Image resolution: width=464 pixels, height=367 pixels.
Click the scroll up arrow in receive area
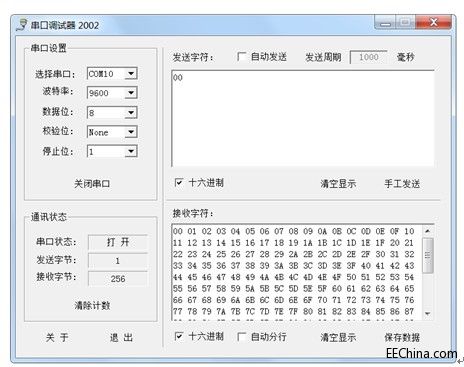pyautogui.click(x=428, y=231)
